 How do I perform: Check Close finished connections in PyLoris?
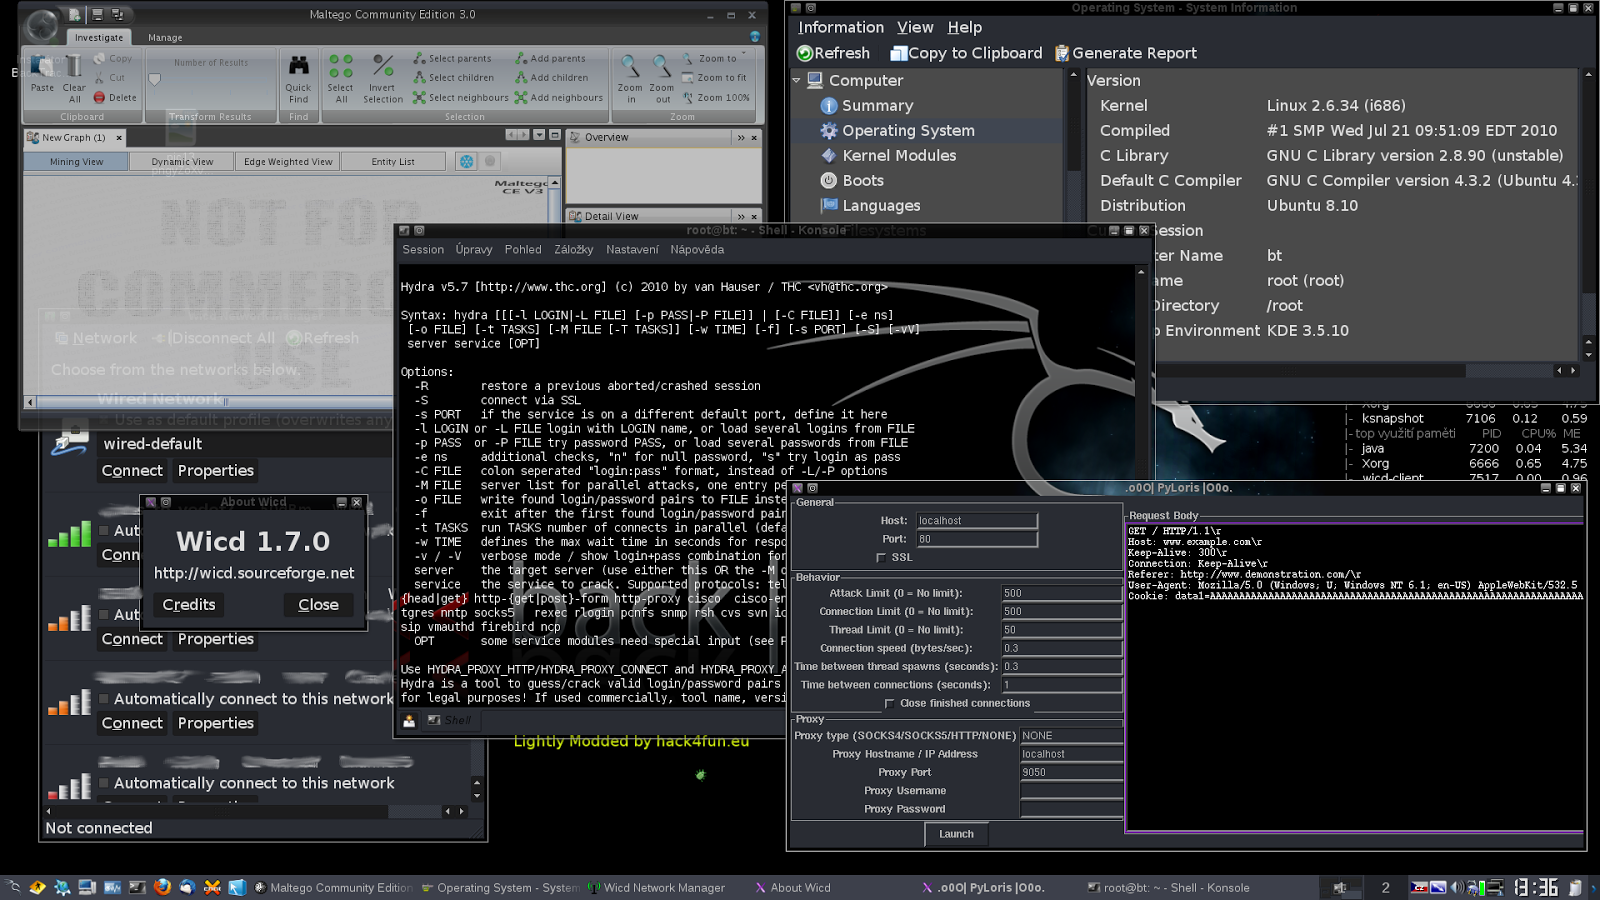pyautogui.click(x=889, y=703)
